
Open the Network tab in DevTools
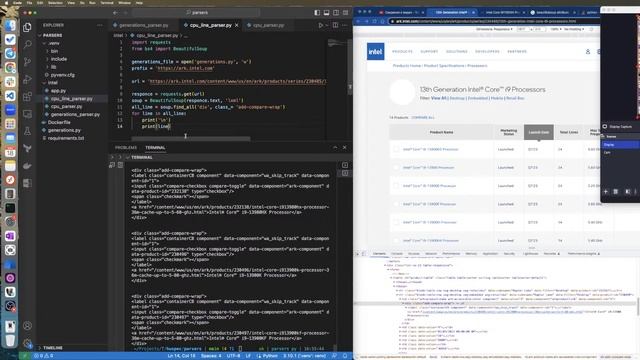(431, 254)
